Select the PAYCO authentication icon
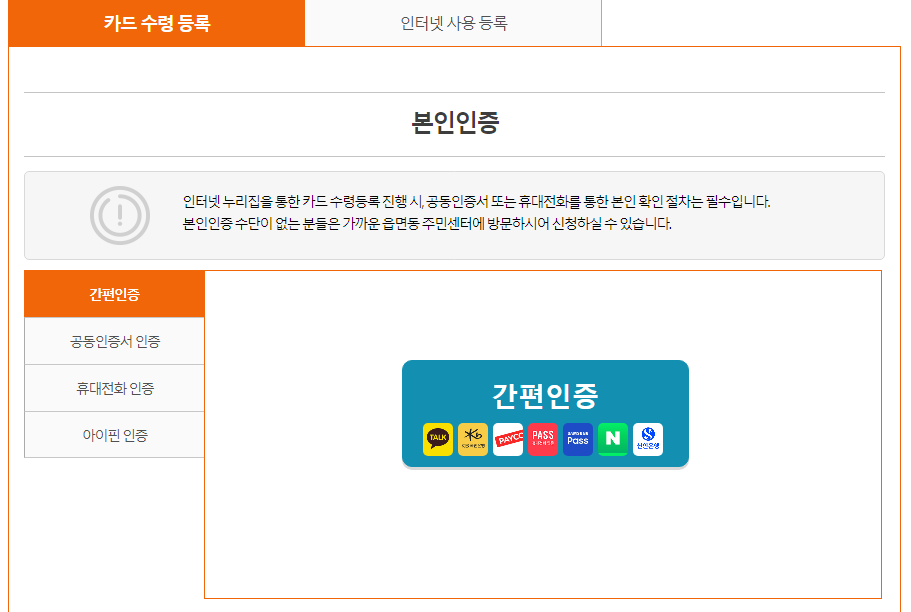 [x=508, y=438]
